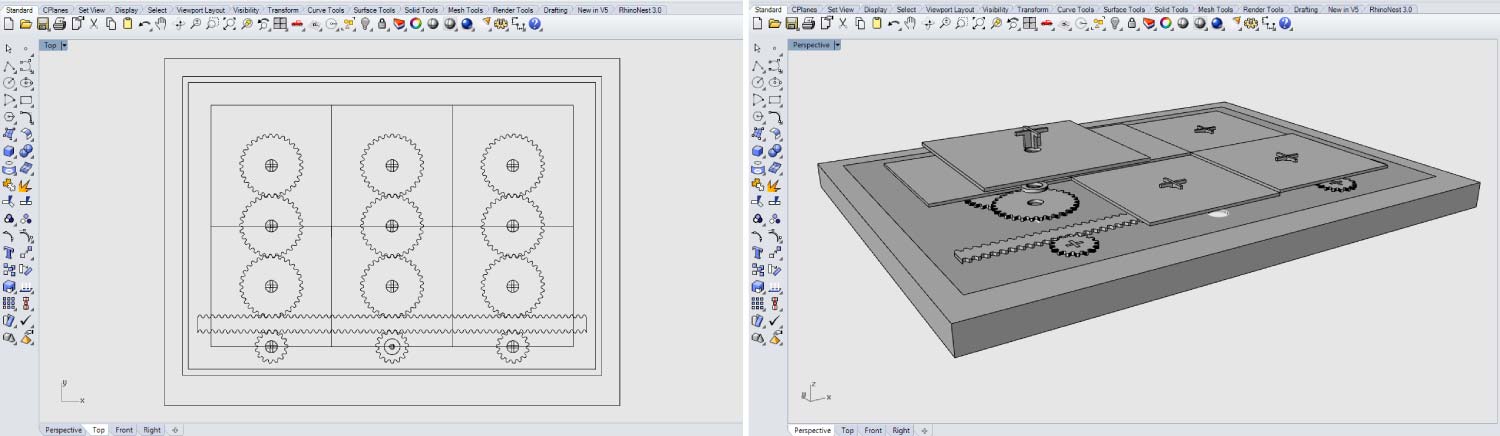Image resolution: width=1500 pixels, height=436 pixels.
Task: Click color wheel properties icon in left Rhino window
Action: [415, 24]
